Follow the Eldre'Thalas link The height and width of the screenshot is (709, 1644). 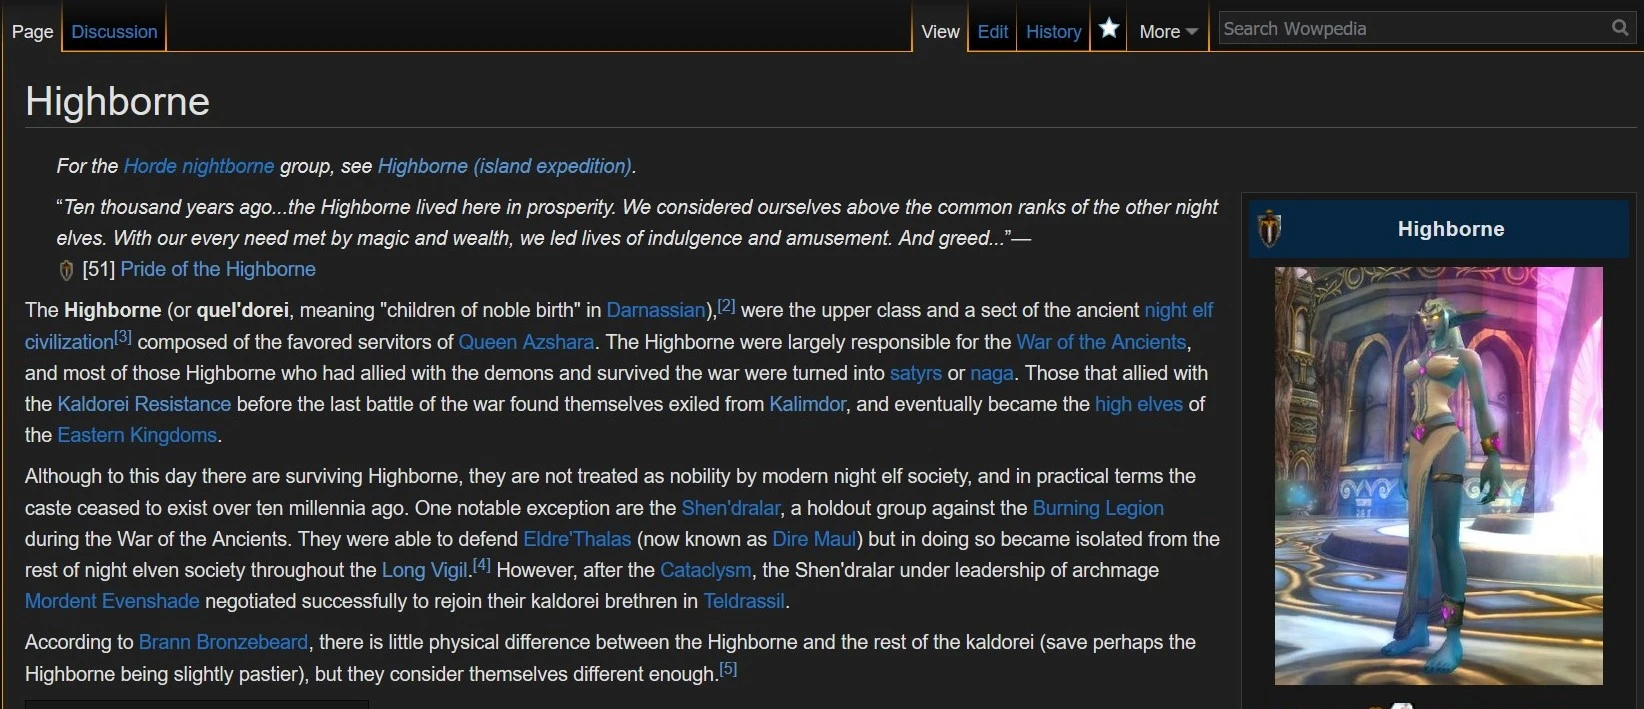(x=577, y=539)
